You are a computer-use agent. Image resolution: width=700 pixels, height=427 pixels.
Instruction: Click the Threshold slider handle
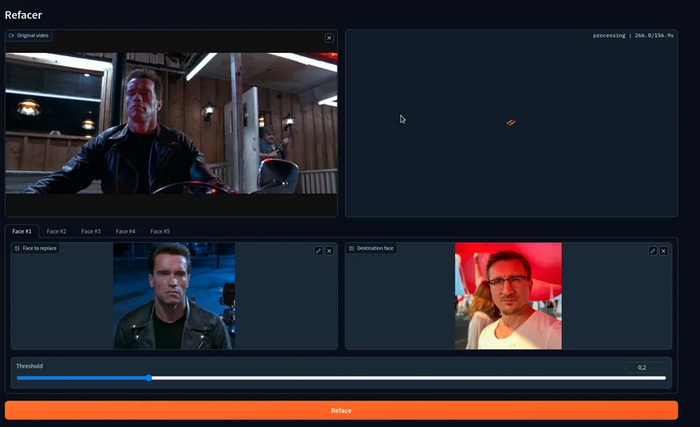pyautogui.click(x=149, y=378)
